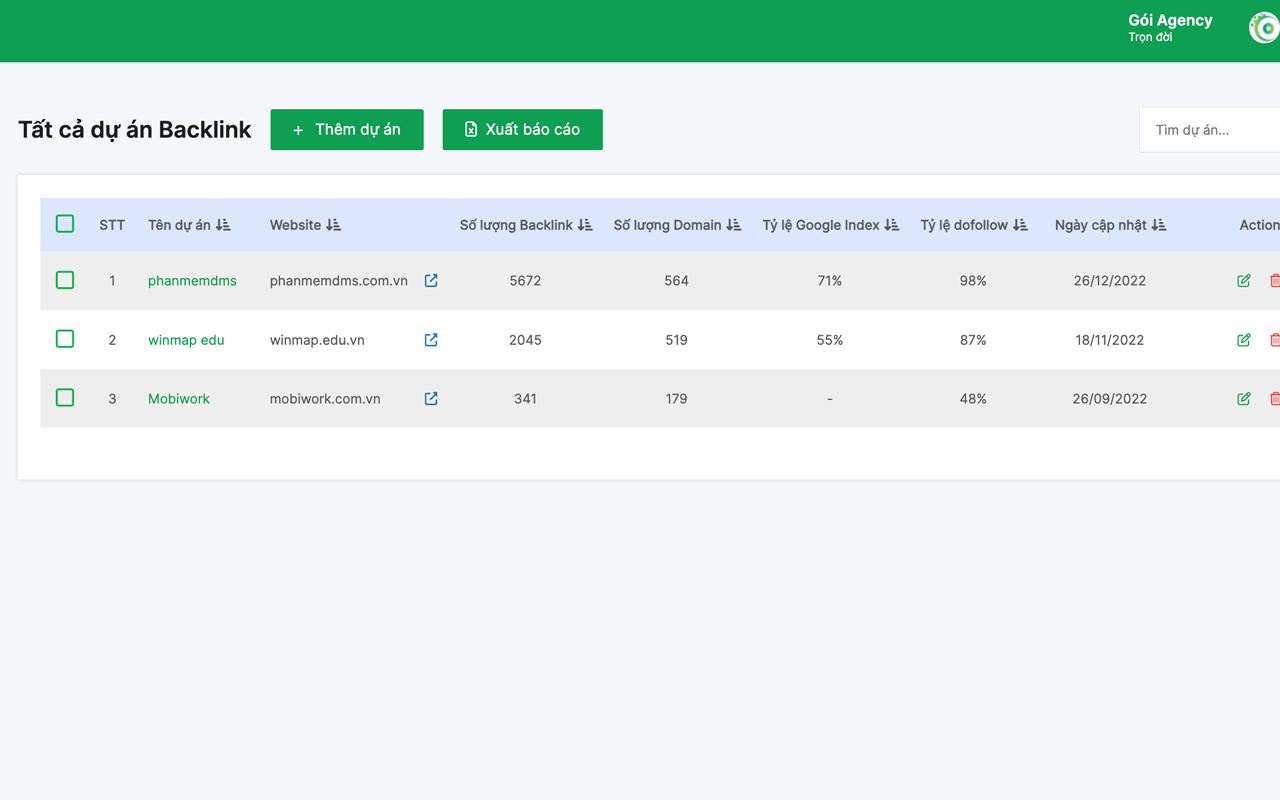
Task: Check the Mobiwork row checkbox
Action: pos(65,398)
